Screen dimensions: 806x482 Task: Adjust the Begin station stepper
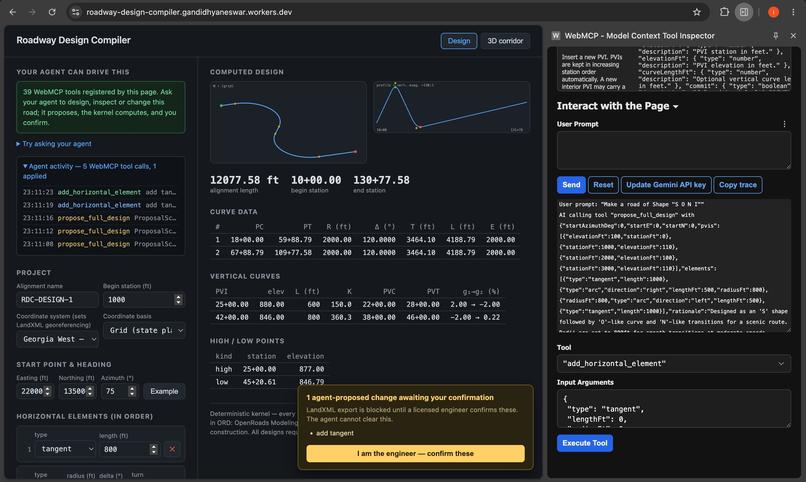click(x=178, y=300)
